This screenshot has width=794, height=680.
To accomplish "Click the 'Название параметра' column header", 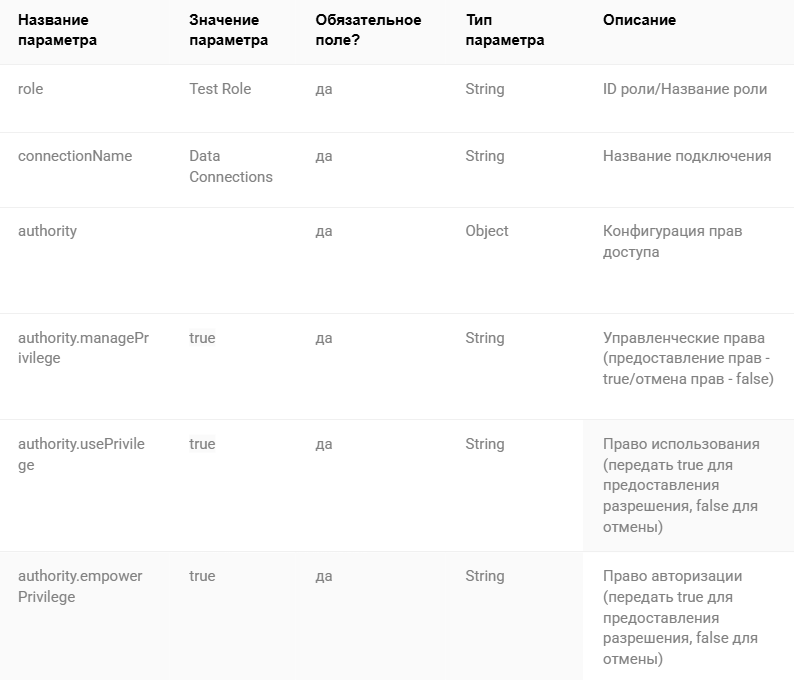I will pyautogui.click(x=57, y=30).
